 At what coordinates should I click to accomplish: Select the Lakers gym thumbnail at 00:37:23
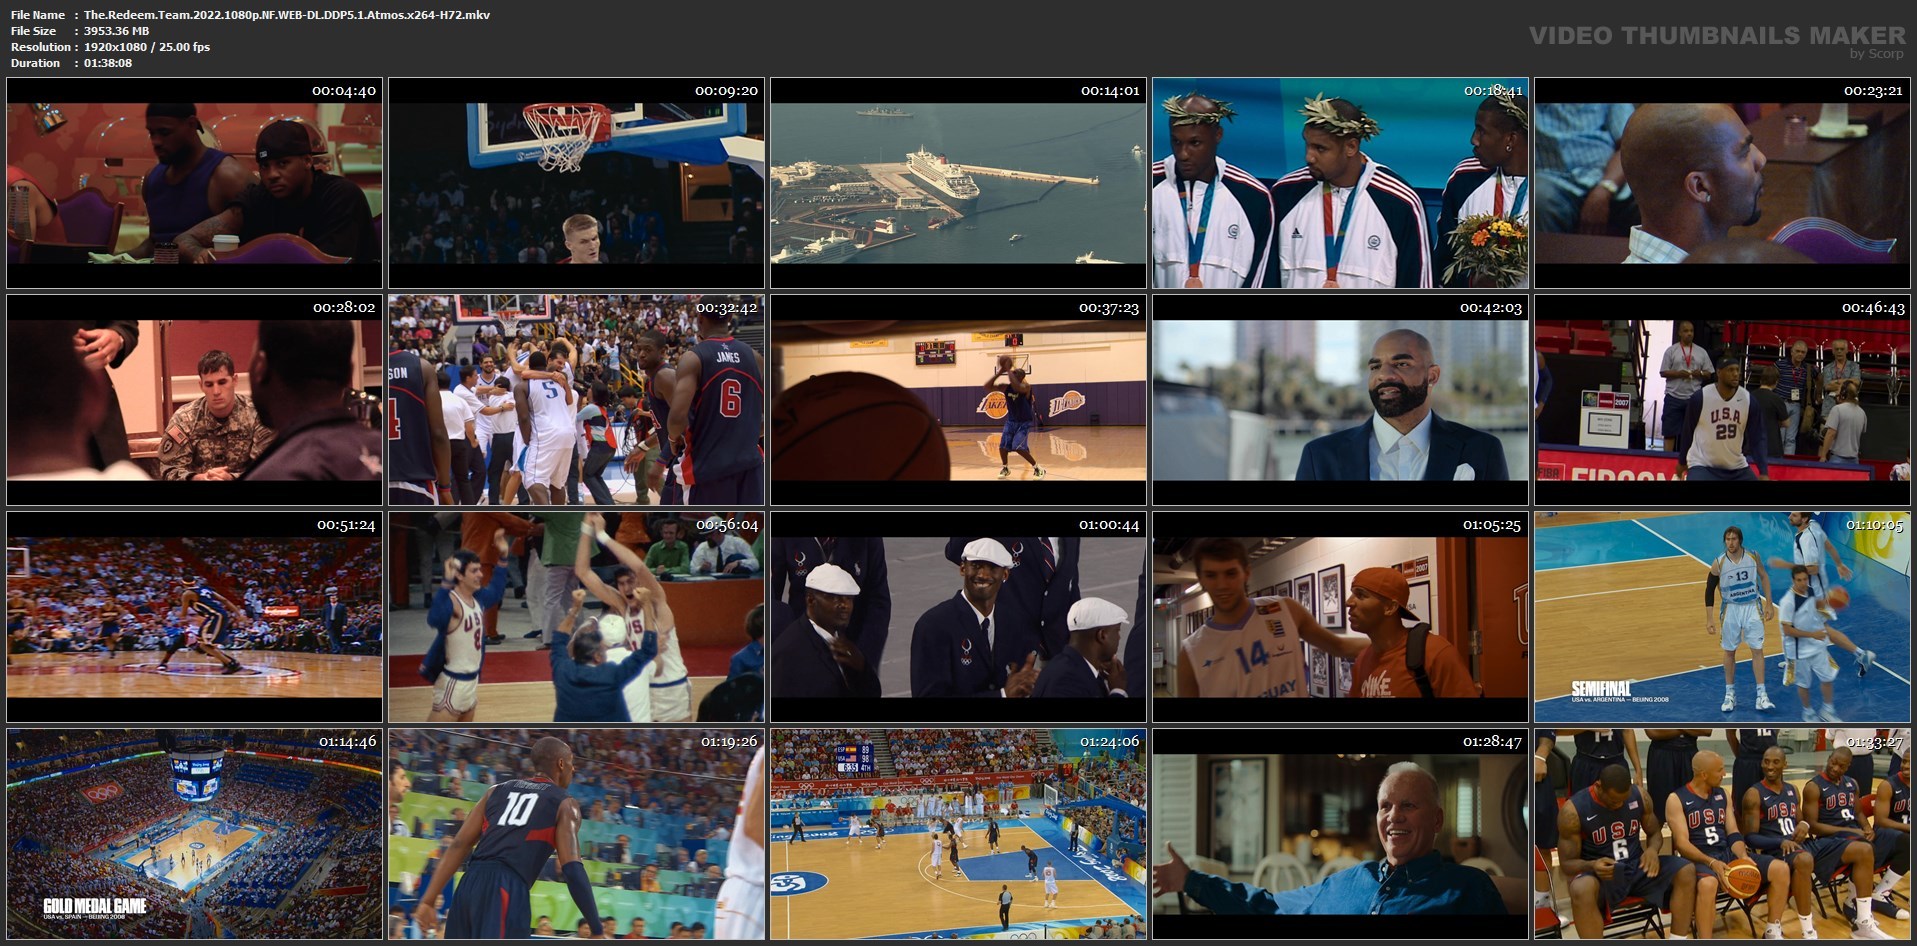coord(958,400)
